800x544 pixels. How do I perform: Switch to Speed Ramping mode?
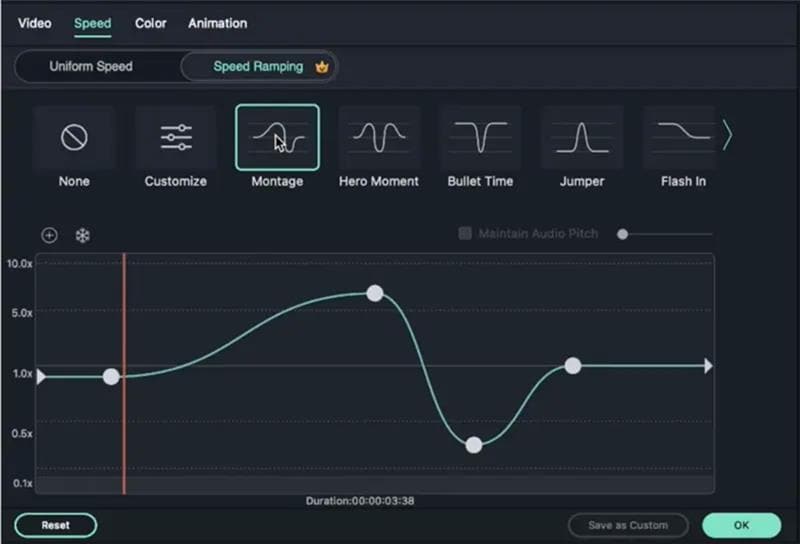pos(258,66)
